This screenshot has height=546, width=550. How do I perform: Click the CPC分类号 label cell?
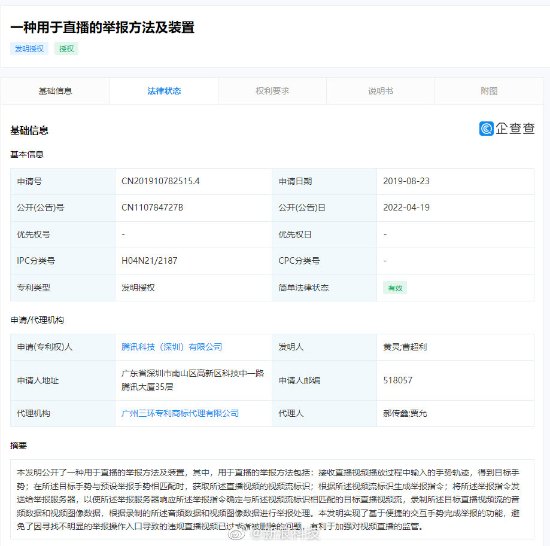324,261
